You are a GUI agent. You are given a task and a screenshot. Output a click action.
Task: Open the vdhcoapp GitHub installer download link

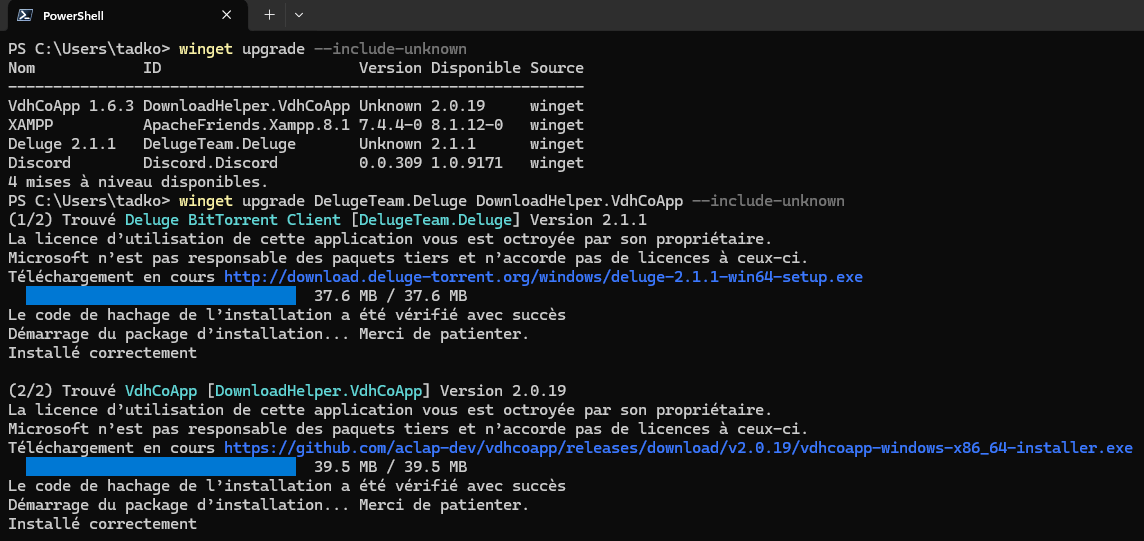click(678, 448)
